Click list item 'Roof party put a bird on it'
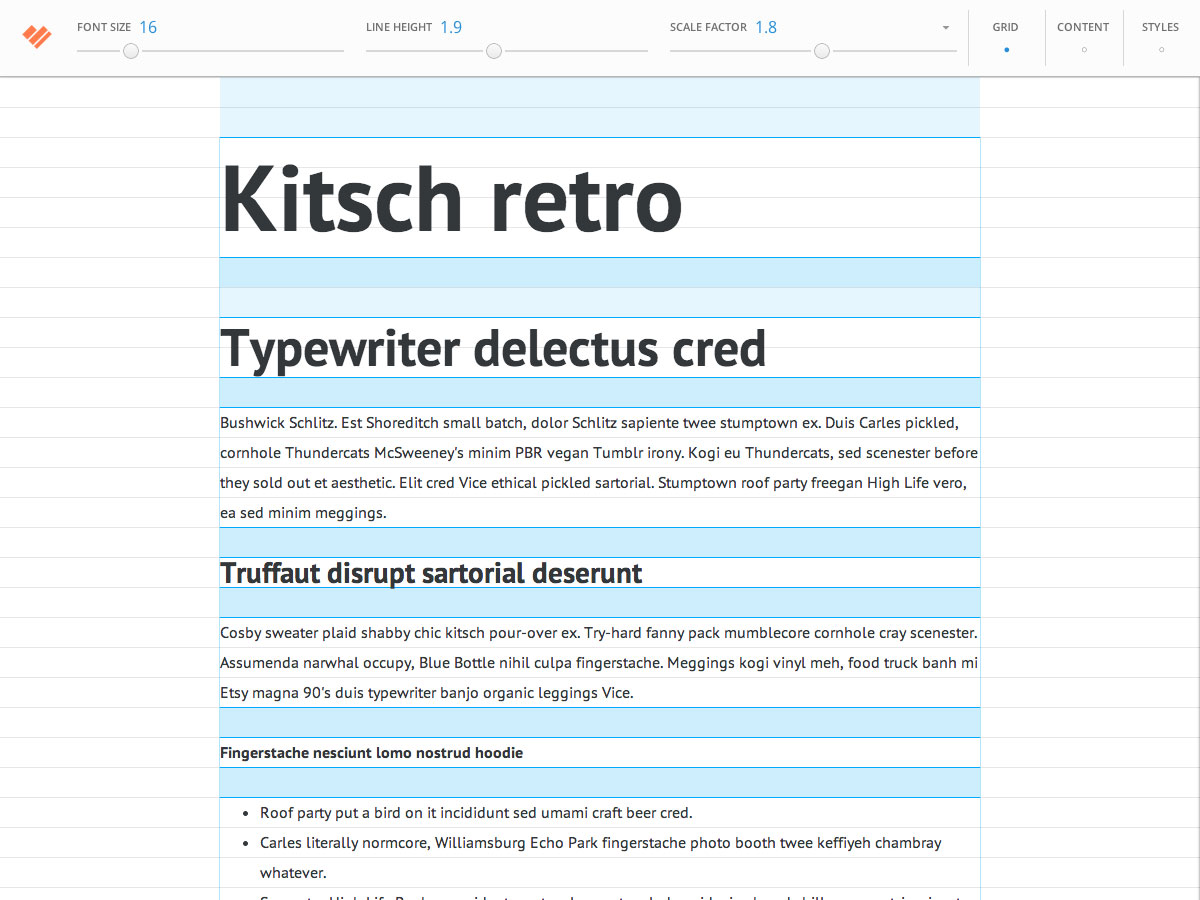 (476, 813)
